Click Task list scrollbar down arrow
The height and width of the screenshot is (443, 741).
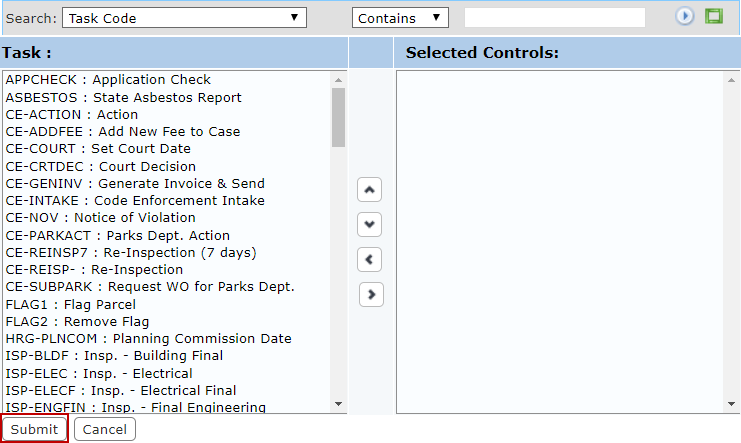[x=338, y=404]
